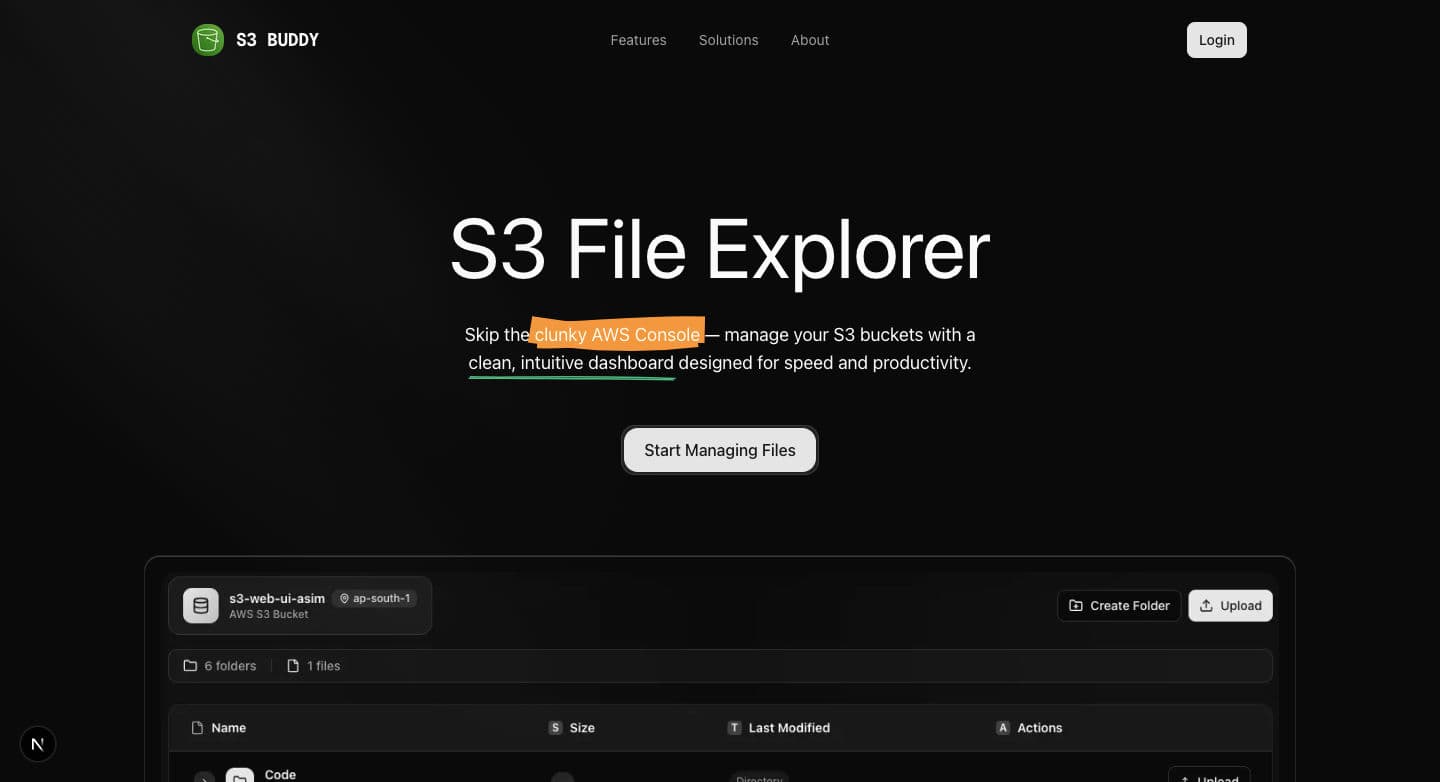
Task: Open the About navigation item
Action: [809, 40]
